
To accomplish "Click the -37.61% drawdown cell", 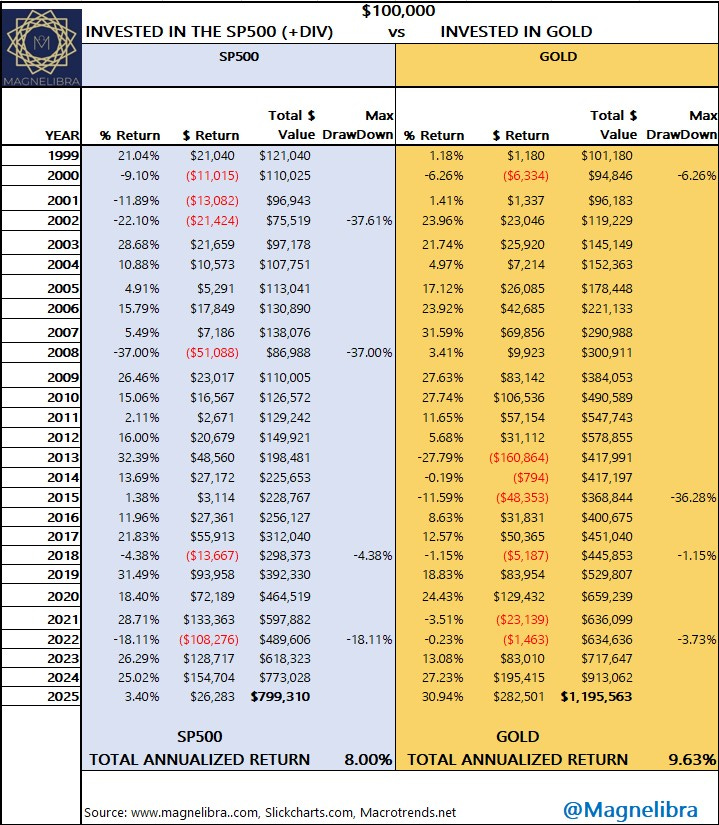I will pyautogui.click(x=369, y=221).
